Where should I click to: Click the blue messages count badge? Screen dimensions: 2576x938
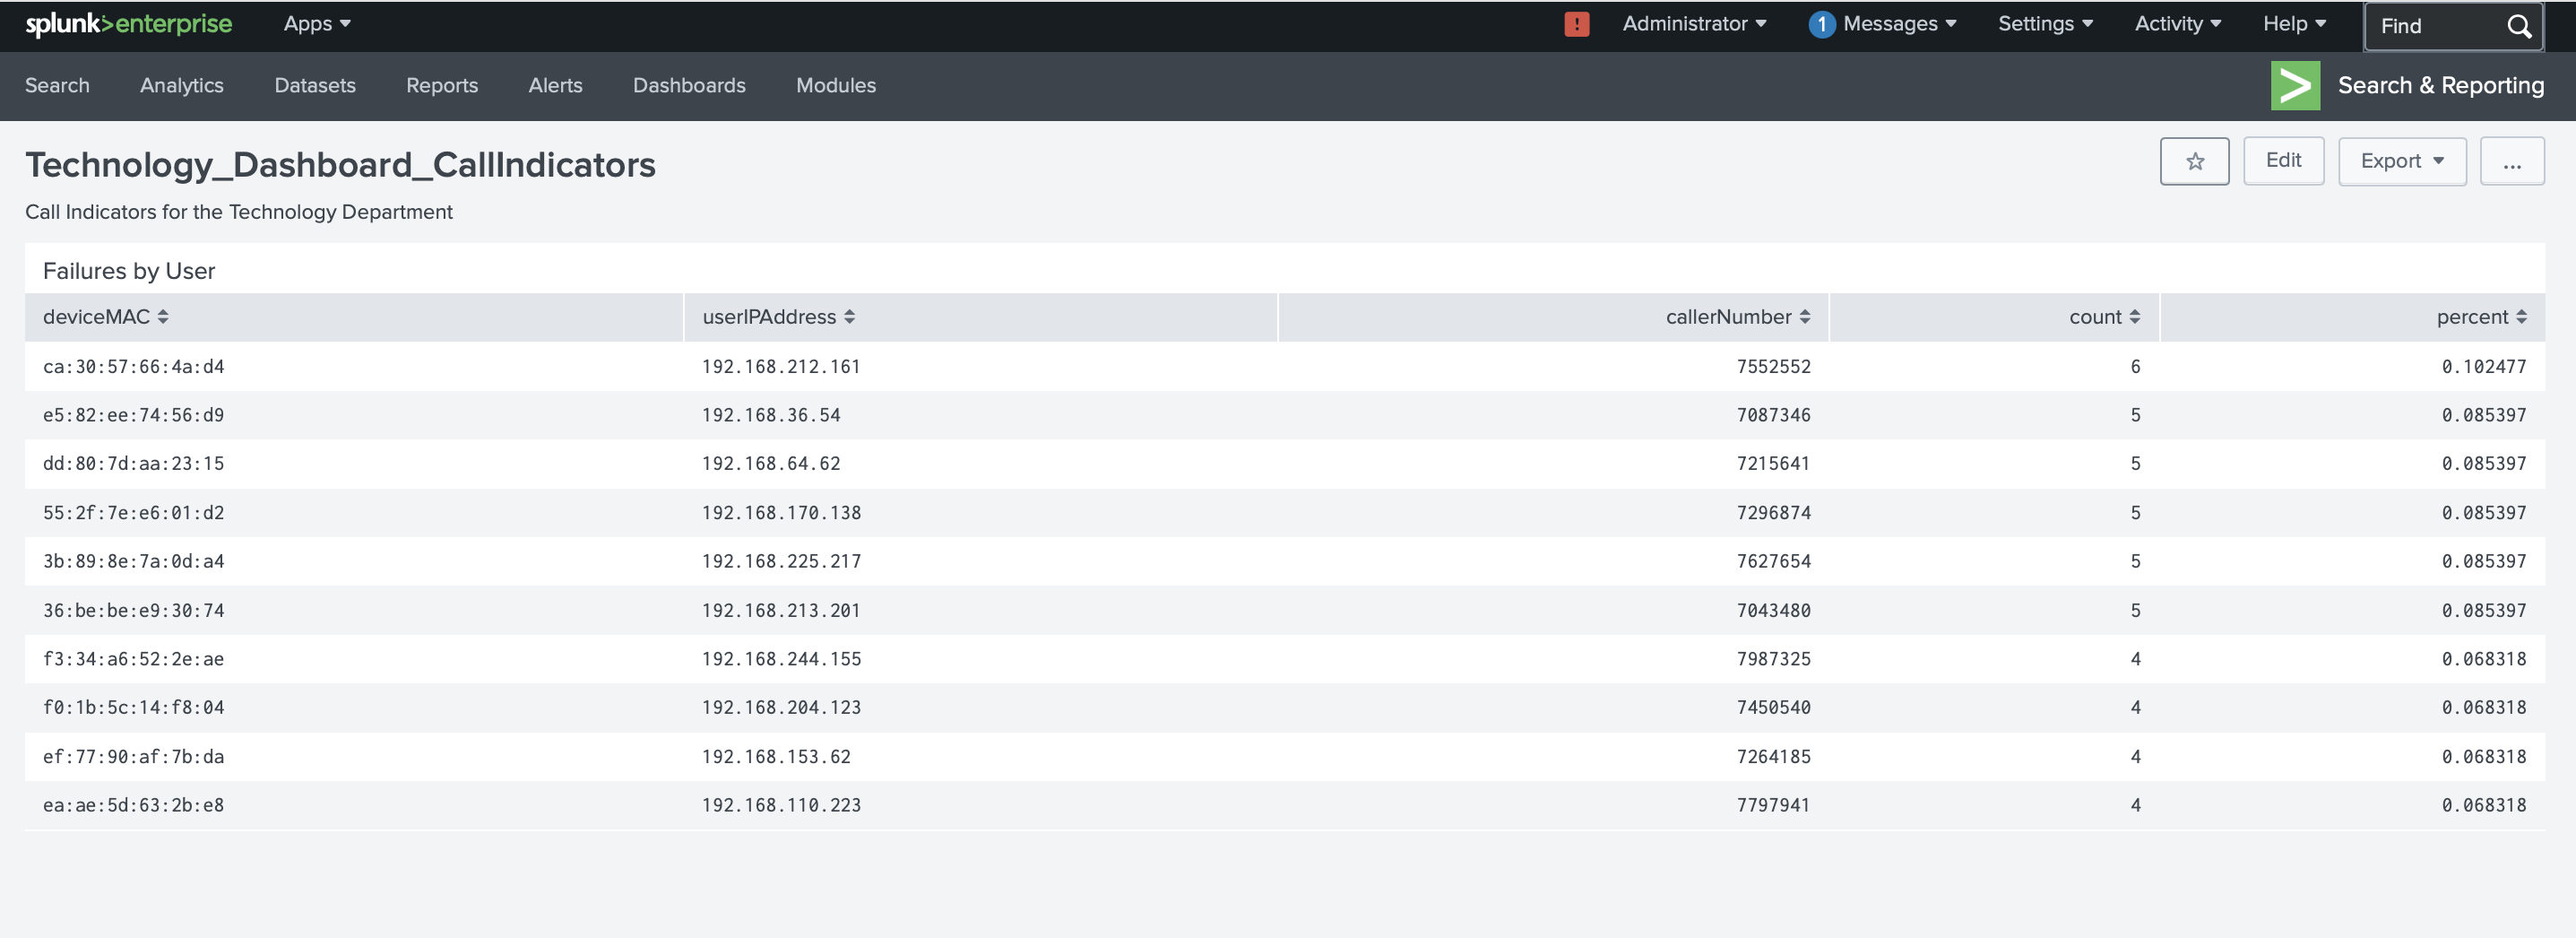[1821, 24]
